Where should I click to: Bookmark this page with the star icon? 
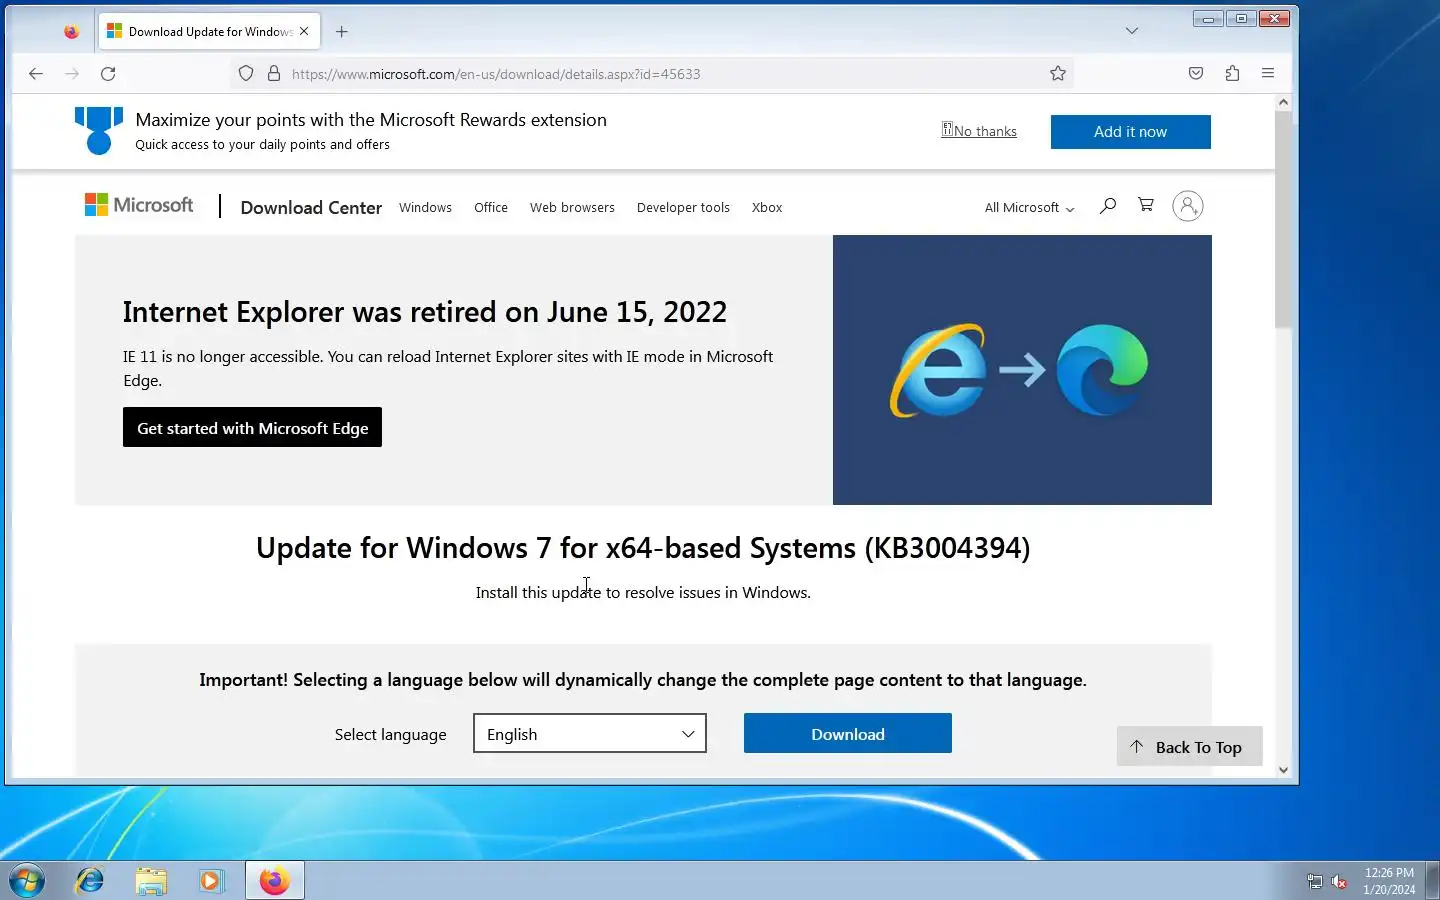click(x=1058, y=73)
